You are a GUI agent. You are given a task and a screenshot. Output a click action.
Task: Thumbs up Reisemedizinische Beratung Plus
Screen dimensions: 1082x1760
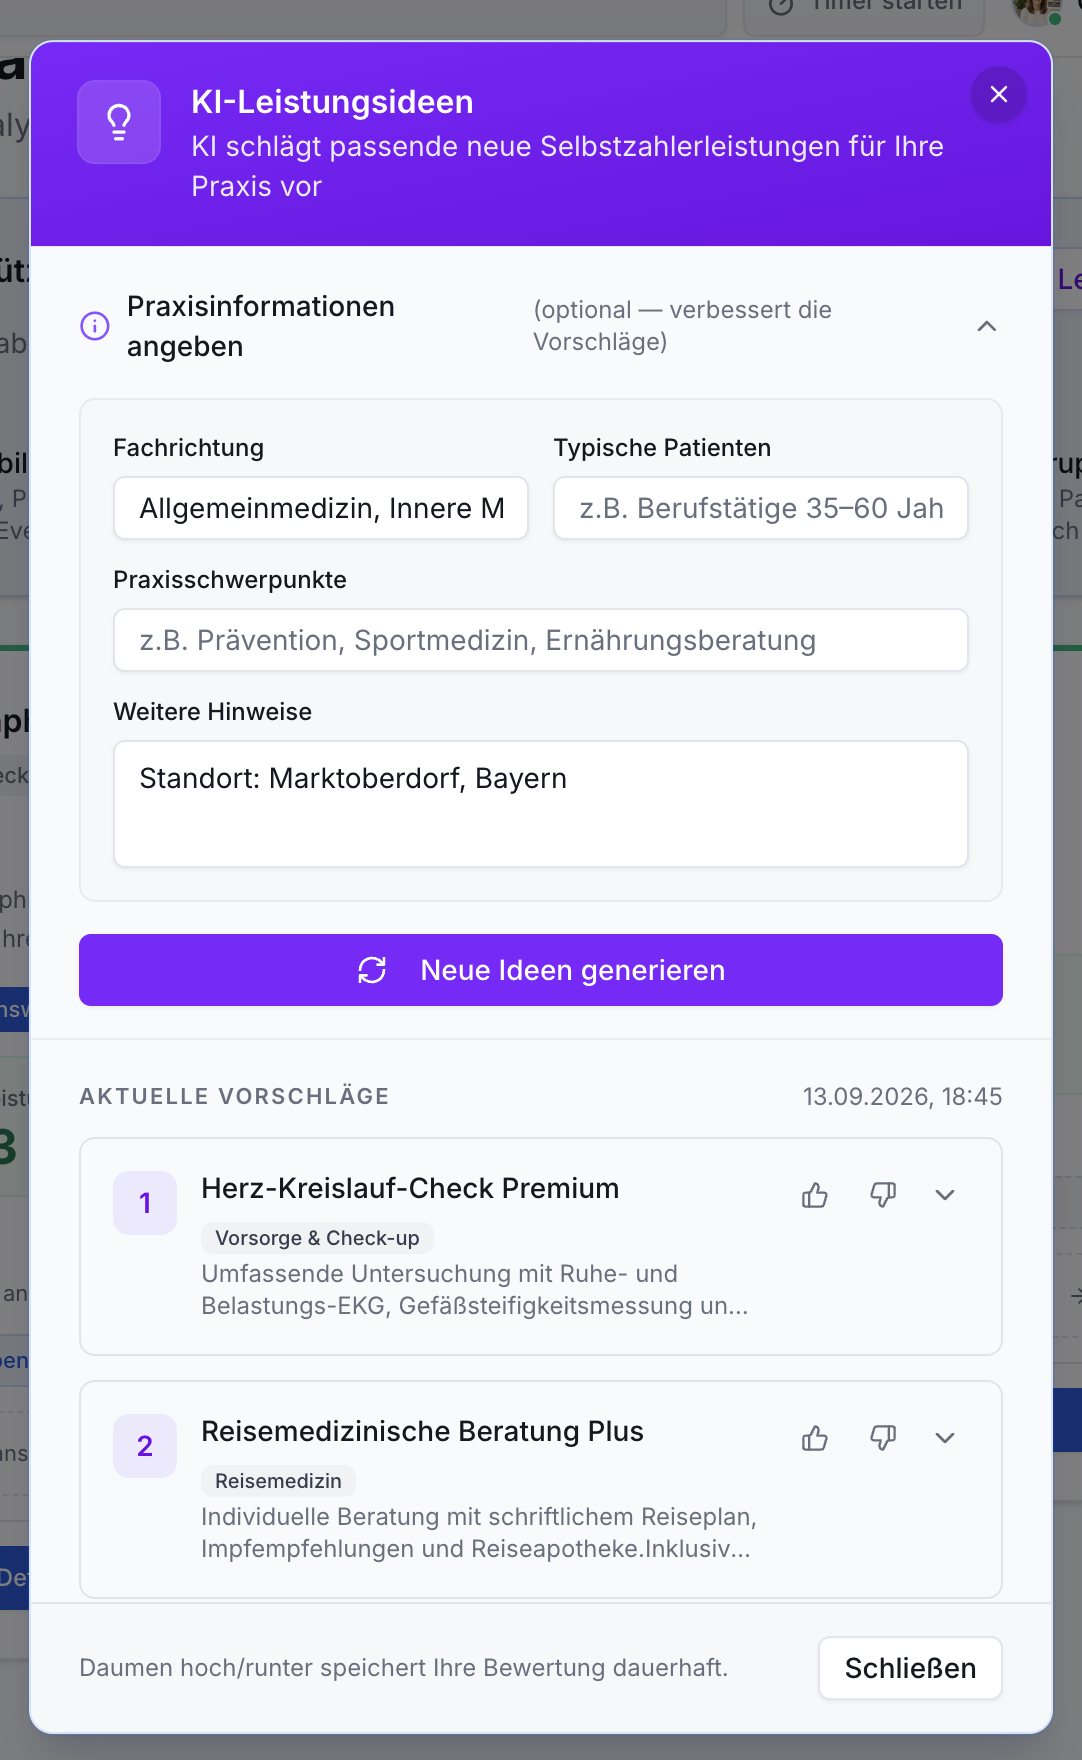click(x=815, y=1438)
